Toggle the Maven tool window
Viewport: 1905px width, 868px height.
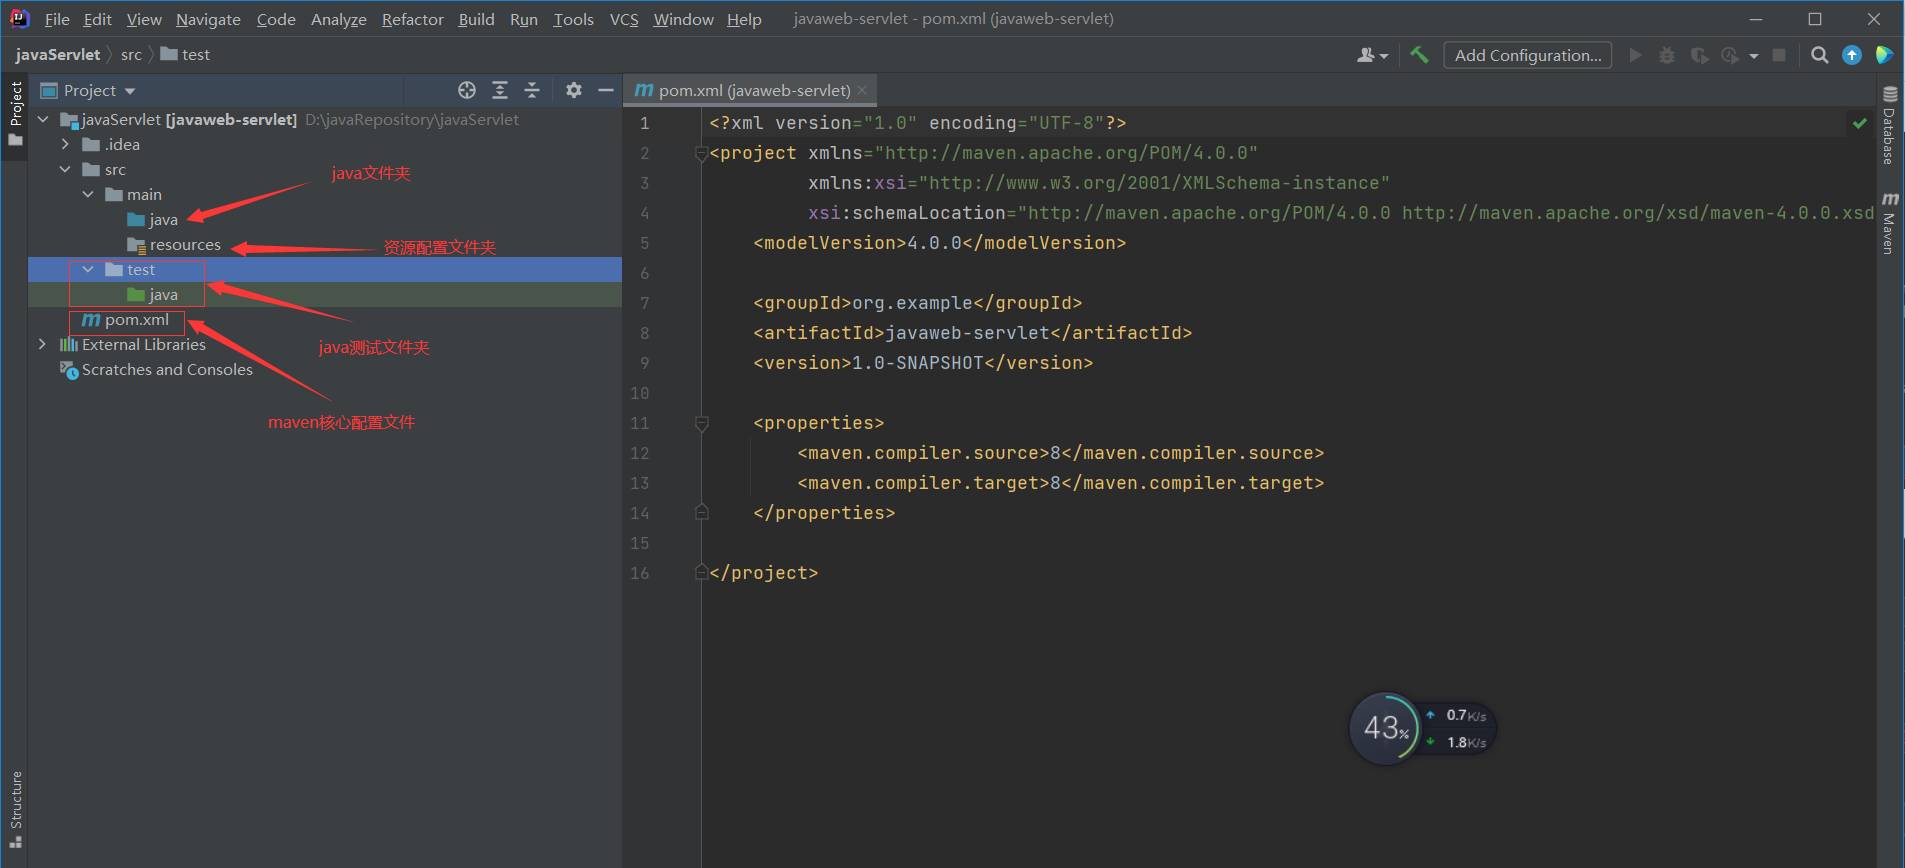[1889, 223]
